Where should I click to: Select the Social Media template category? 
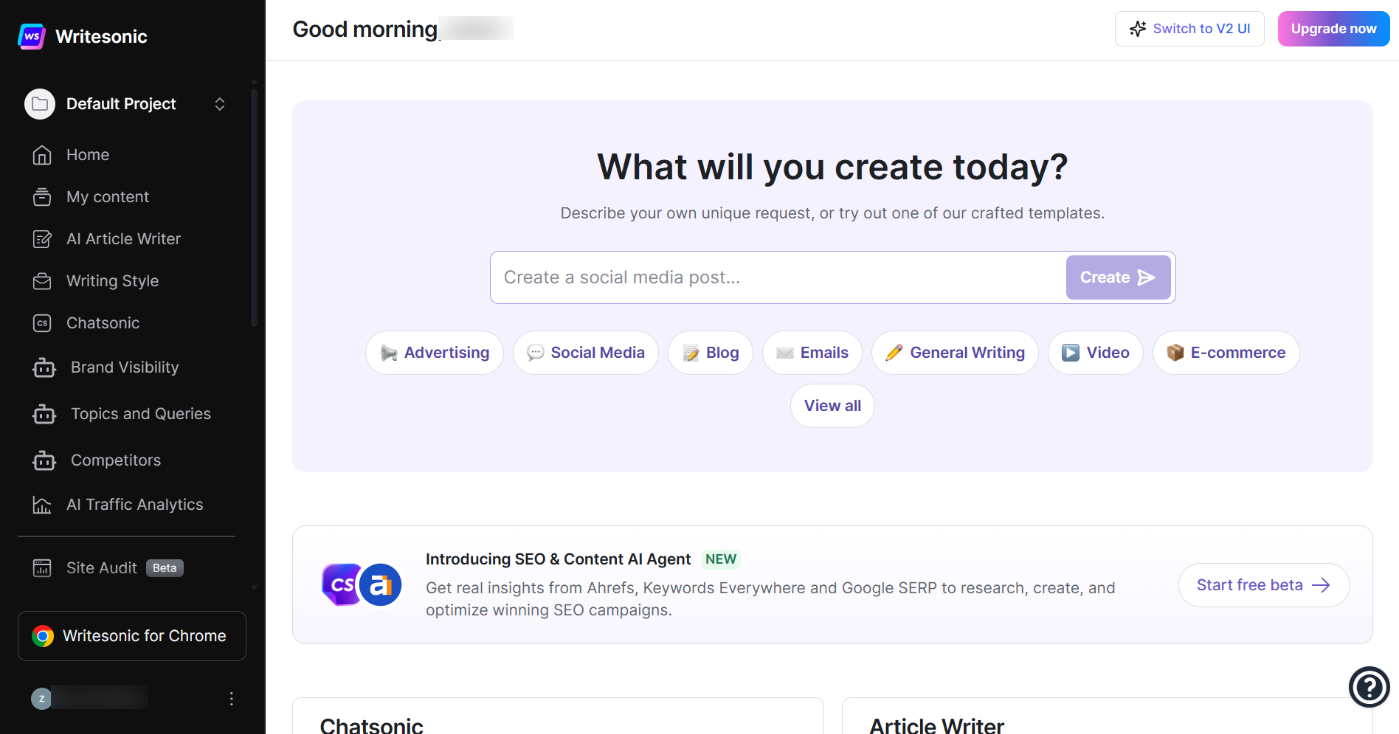pyautogui.click(x=586, y=353)
